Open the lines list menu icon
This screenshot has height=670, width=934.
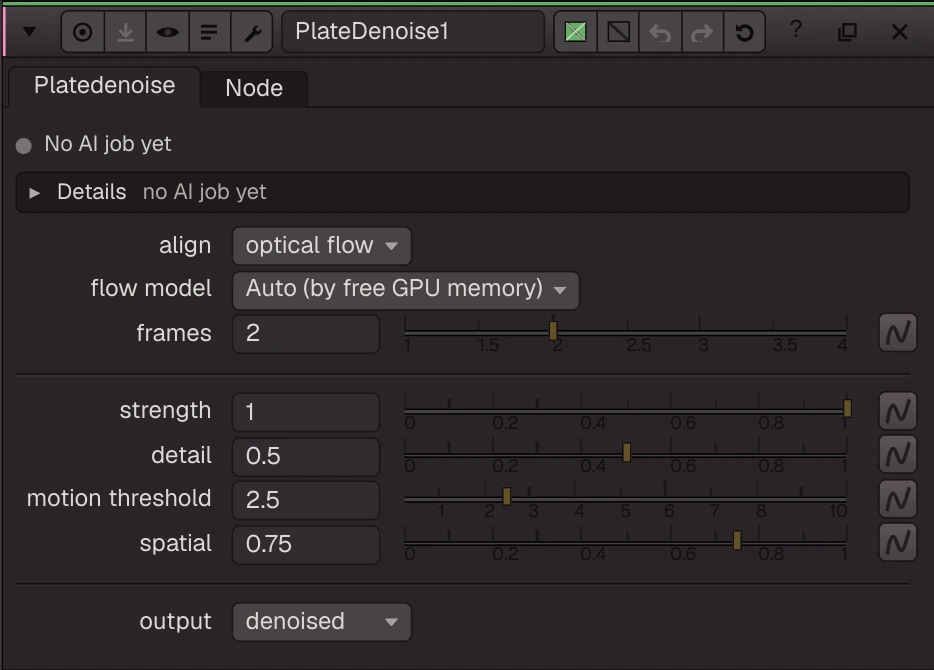(209, 32)
